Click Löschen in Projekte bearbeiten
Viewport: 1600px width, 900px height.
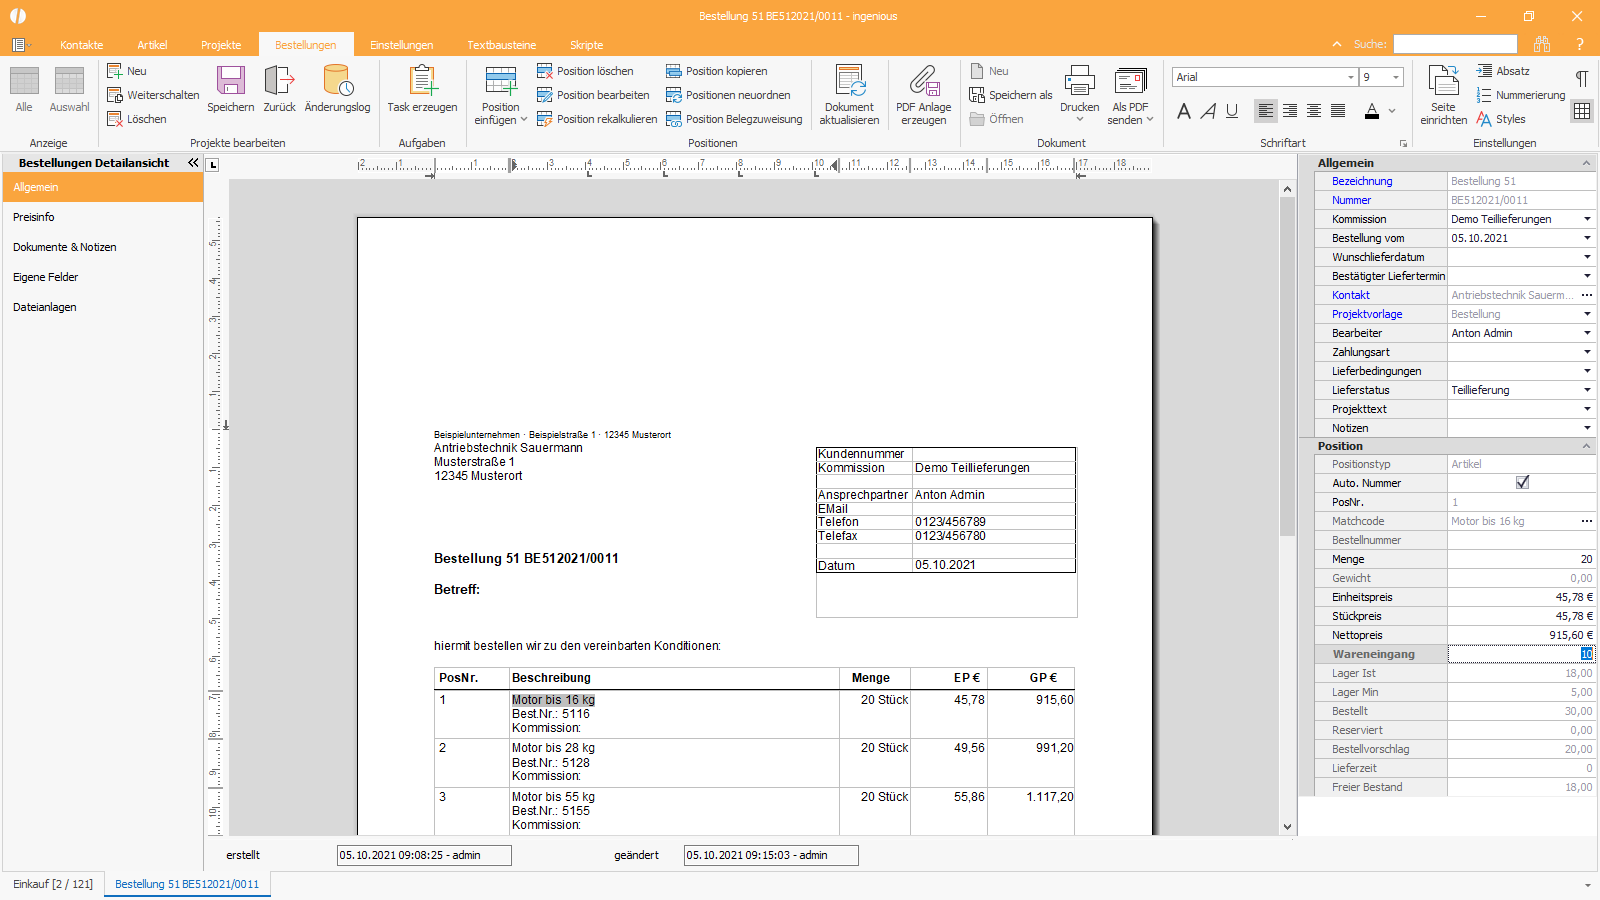(137, 119)
